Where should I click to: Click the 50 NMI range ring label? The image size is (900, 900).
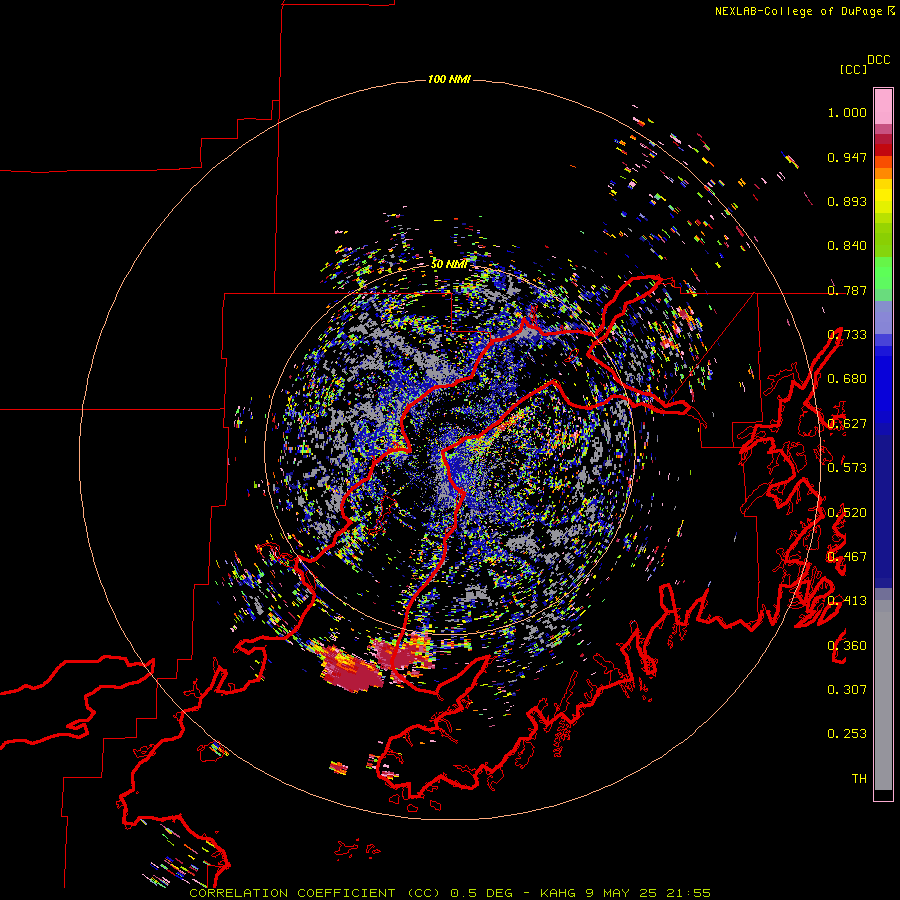(x=449, y=265)
